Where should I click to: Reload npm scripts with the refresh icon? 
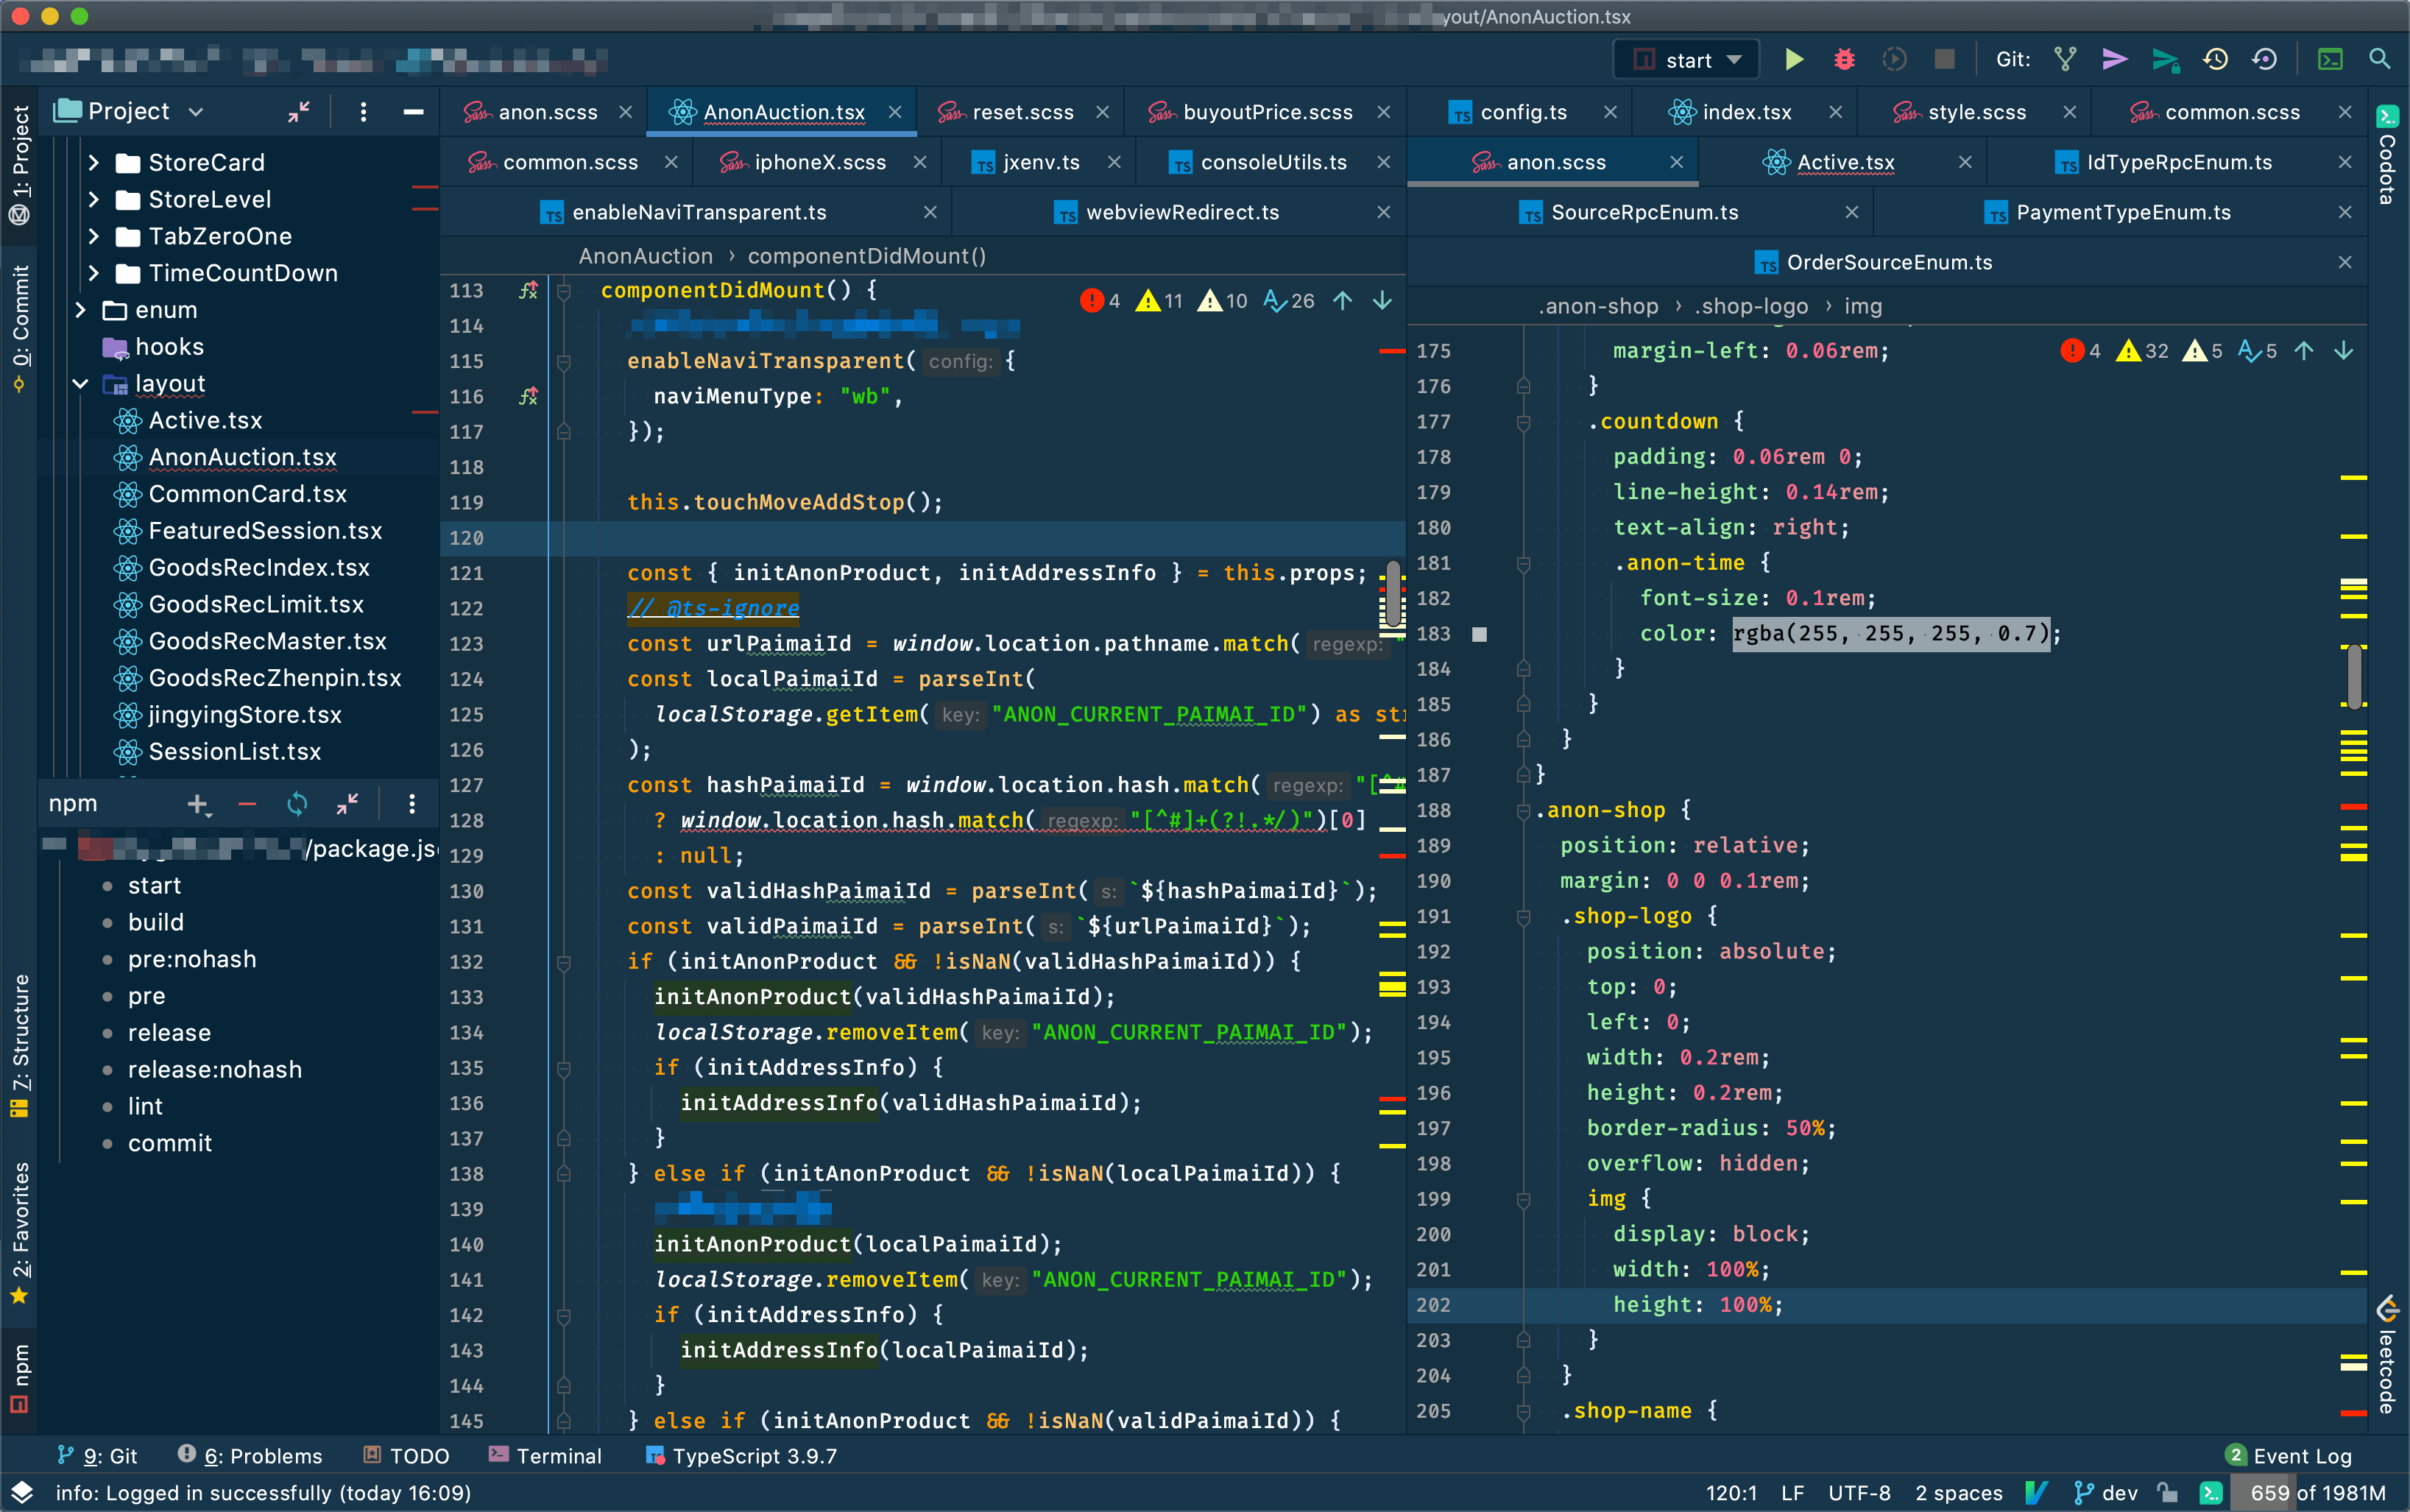(297, 803)
